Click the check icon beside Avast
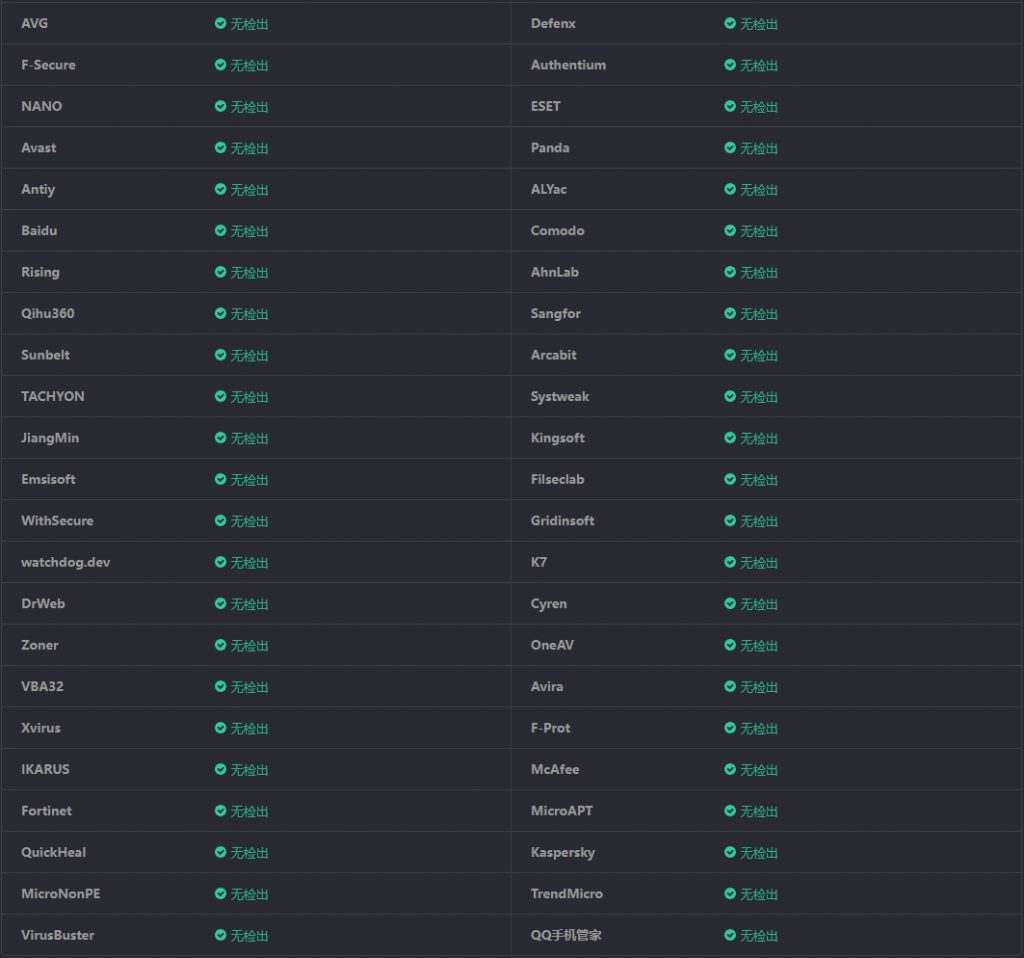 click(x=220, y=147)
